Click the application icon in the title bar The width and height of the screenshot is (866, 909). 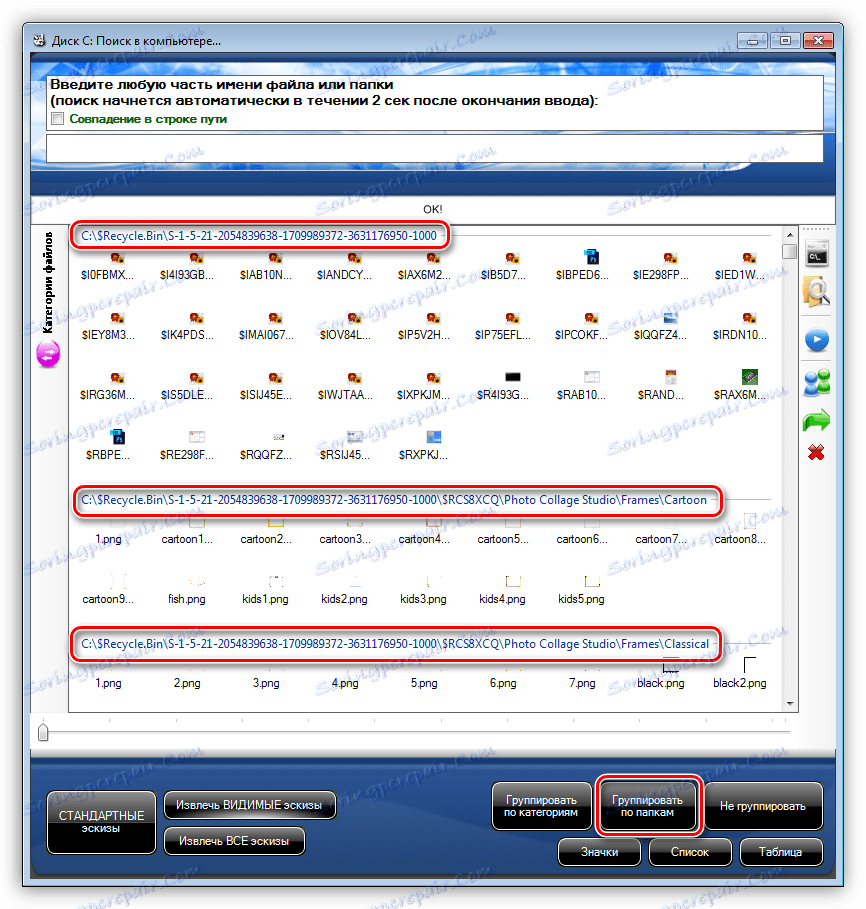(39, 41)
